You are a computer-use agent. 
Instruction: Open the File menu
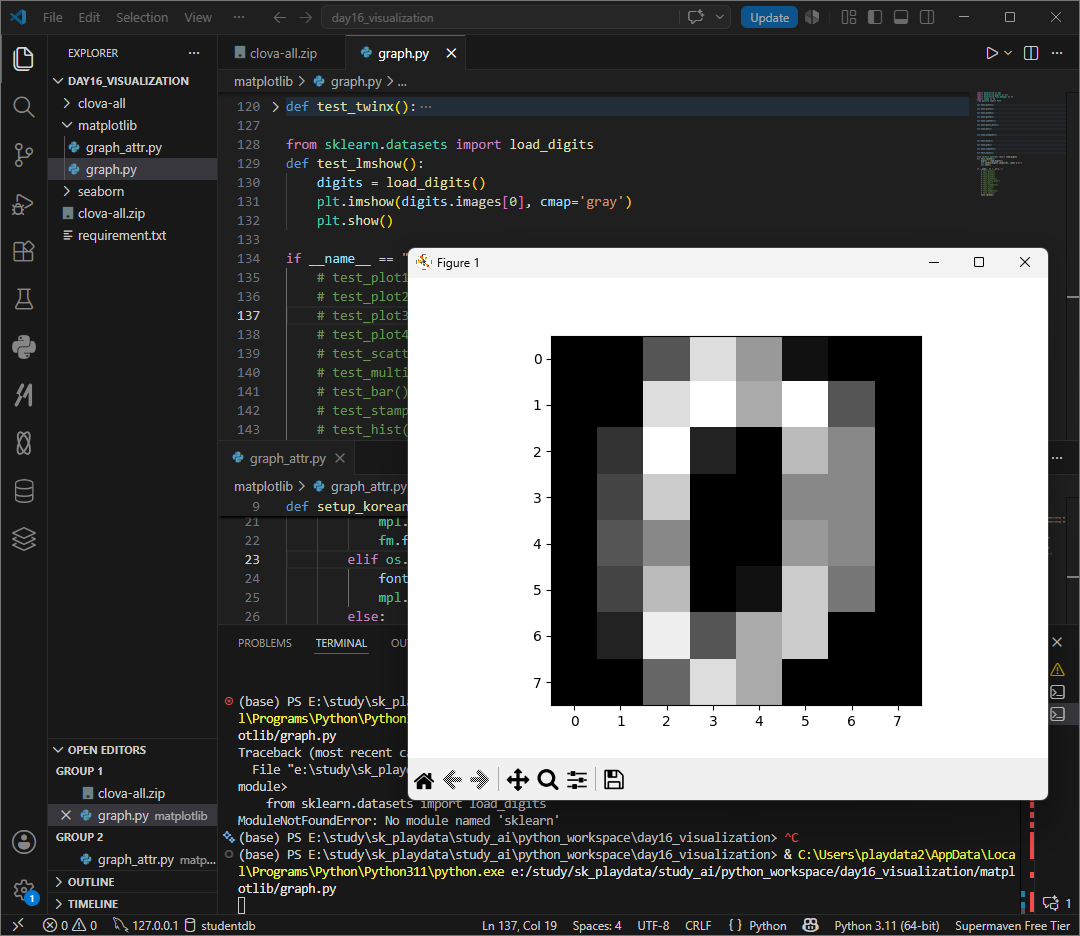pyautogui.click(x=52, y=17)
